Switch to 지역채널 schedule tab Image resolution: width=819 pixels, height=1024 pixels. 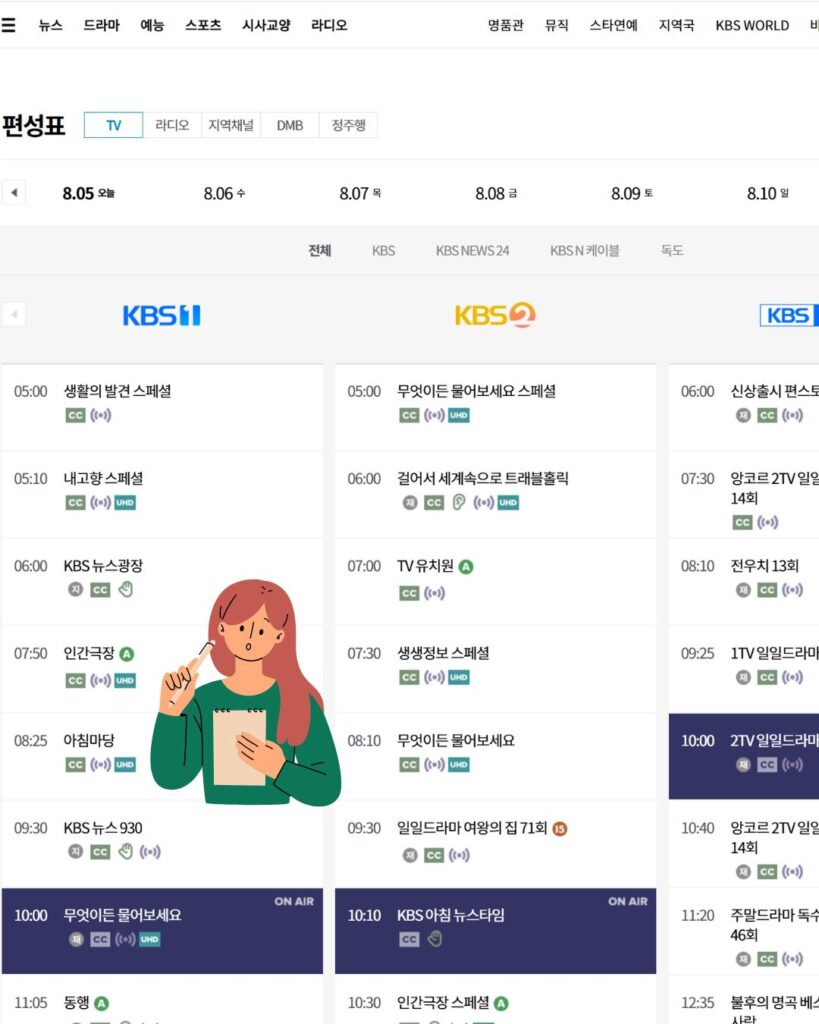(x=231, y=125)
